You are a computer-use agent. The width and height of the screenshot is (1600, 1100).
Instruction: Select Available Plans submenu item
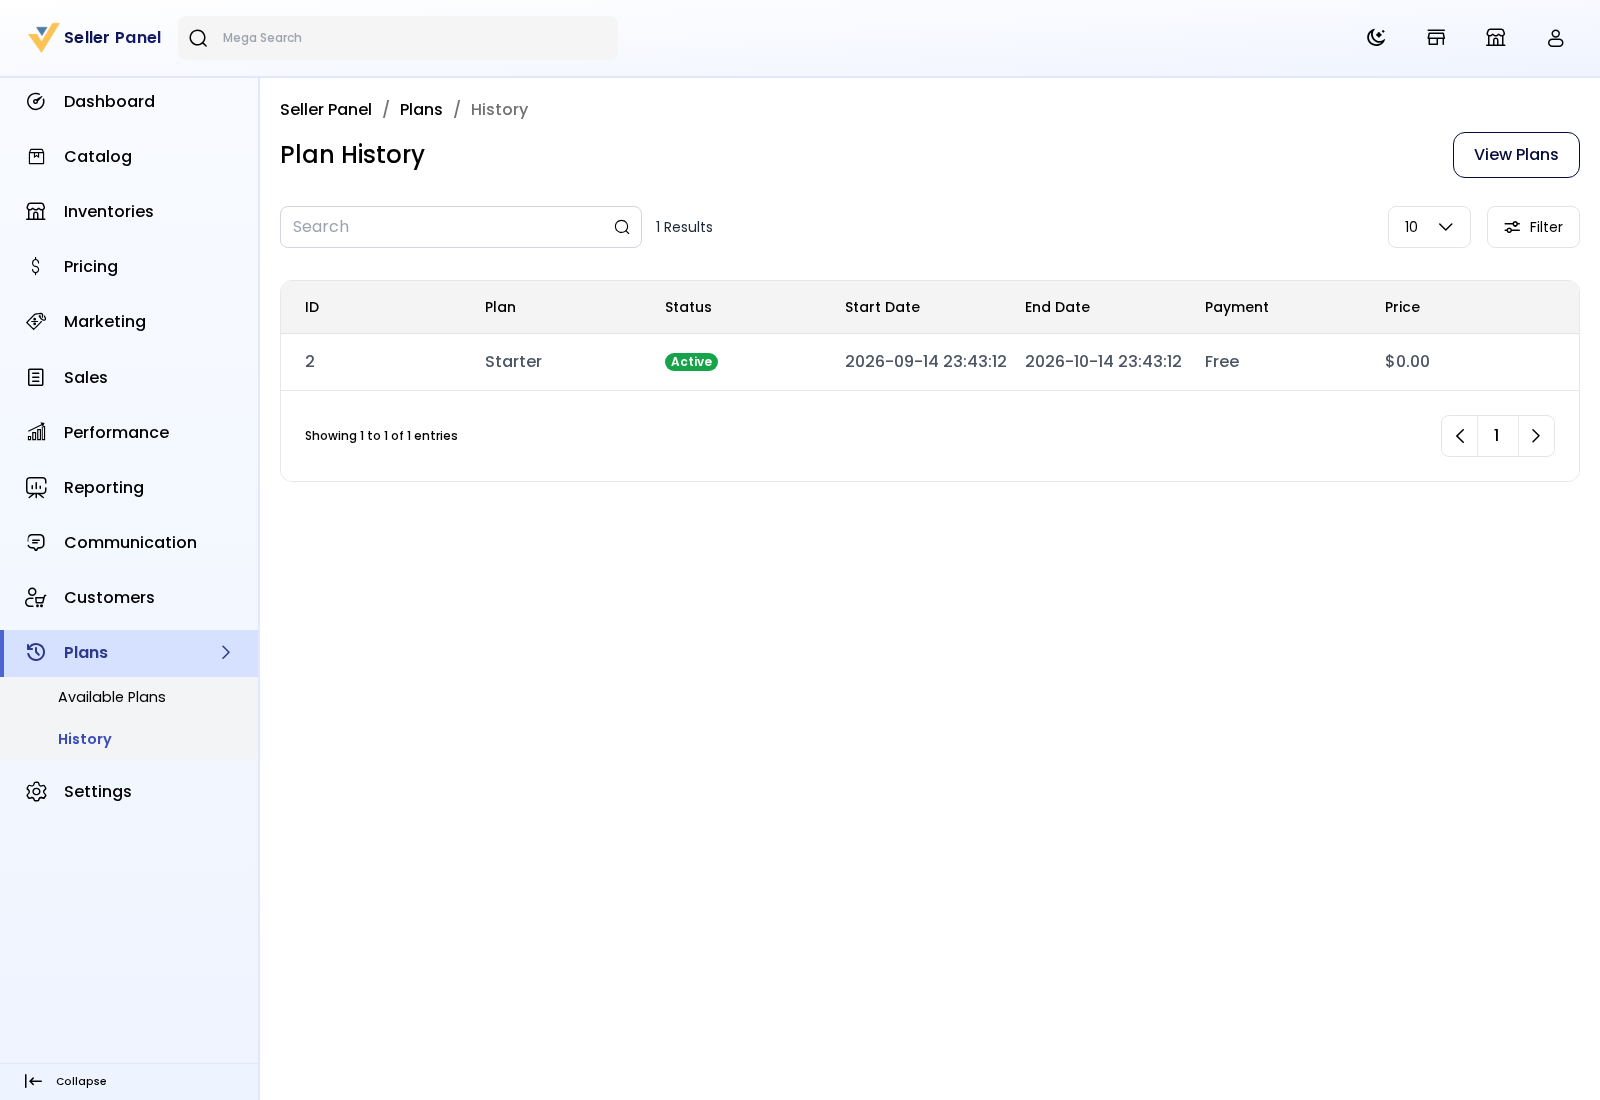[x=112, y=697]
